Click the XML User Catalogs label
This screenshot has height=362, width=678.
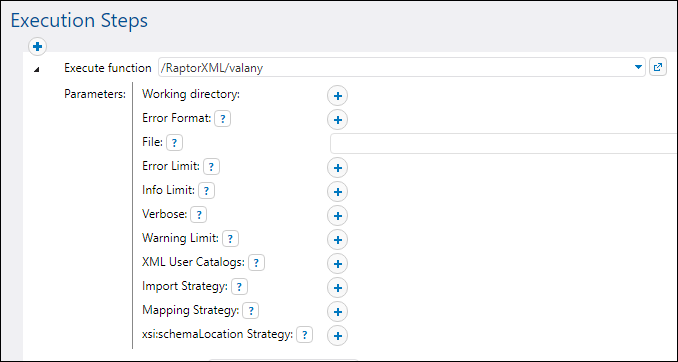[x=194, y=262]
